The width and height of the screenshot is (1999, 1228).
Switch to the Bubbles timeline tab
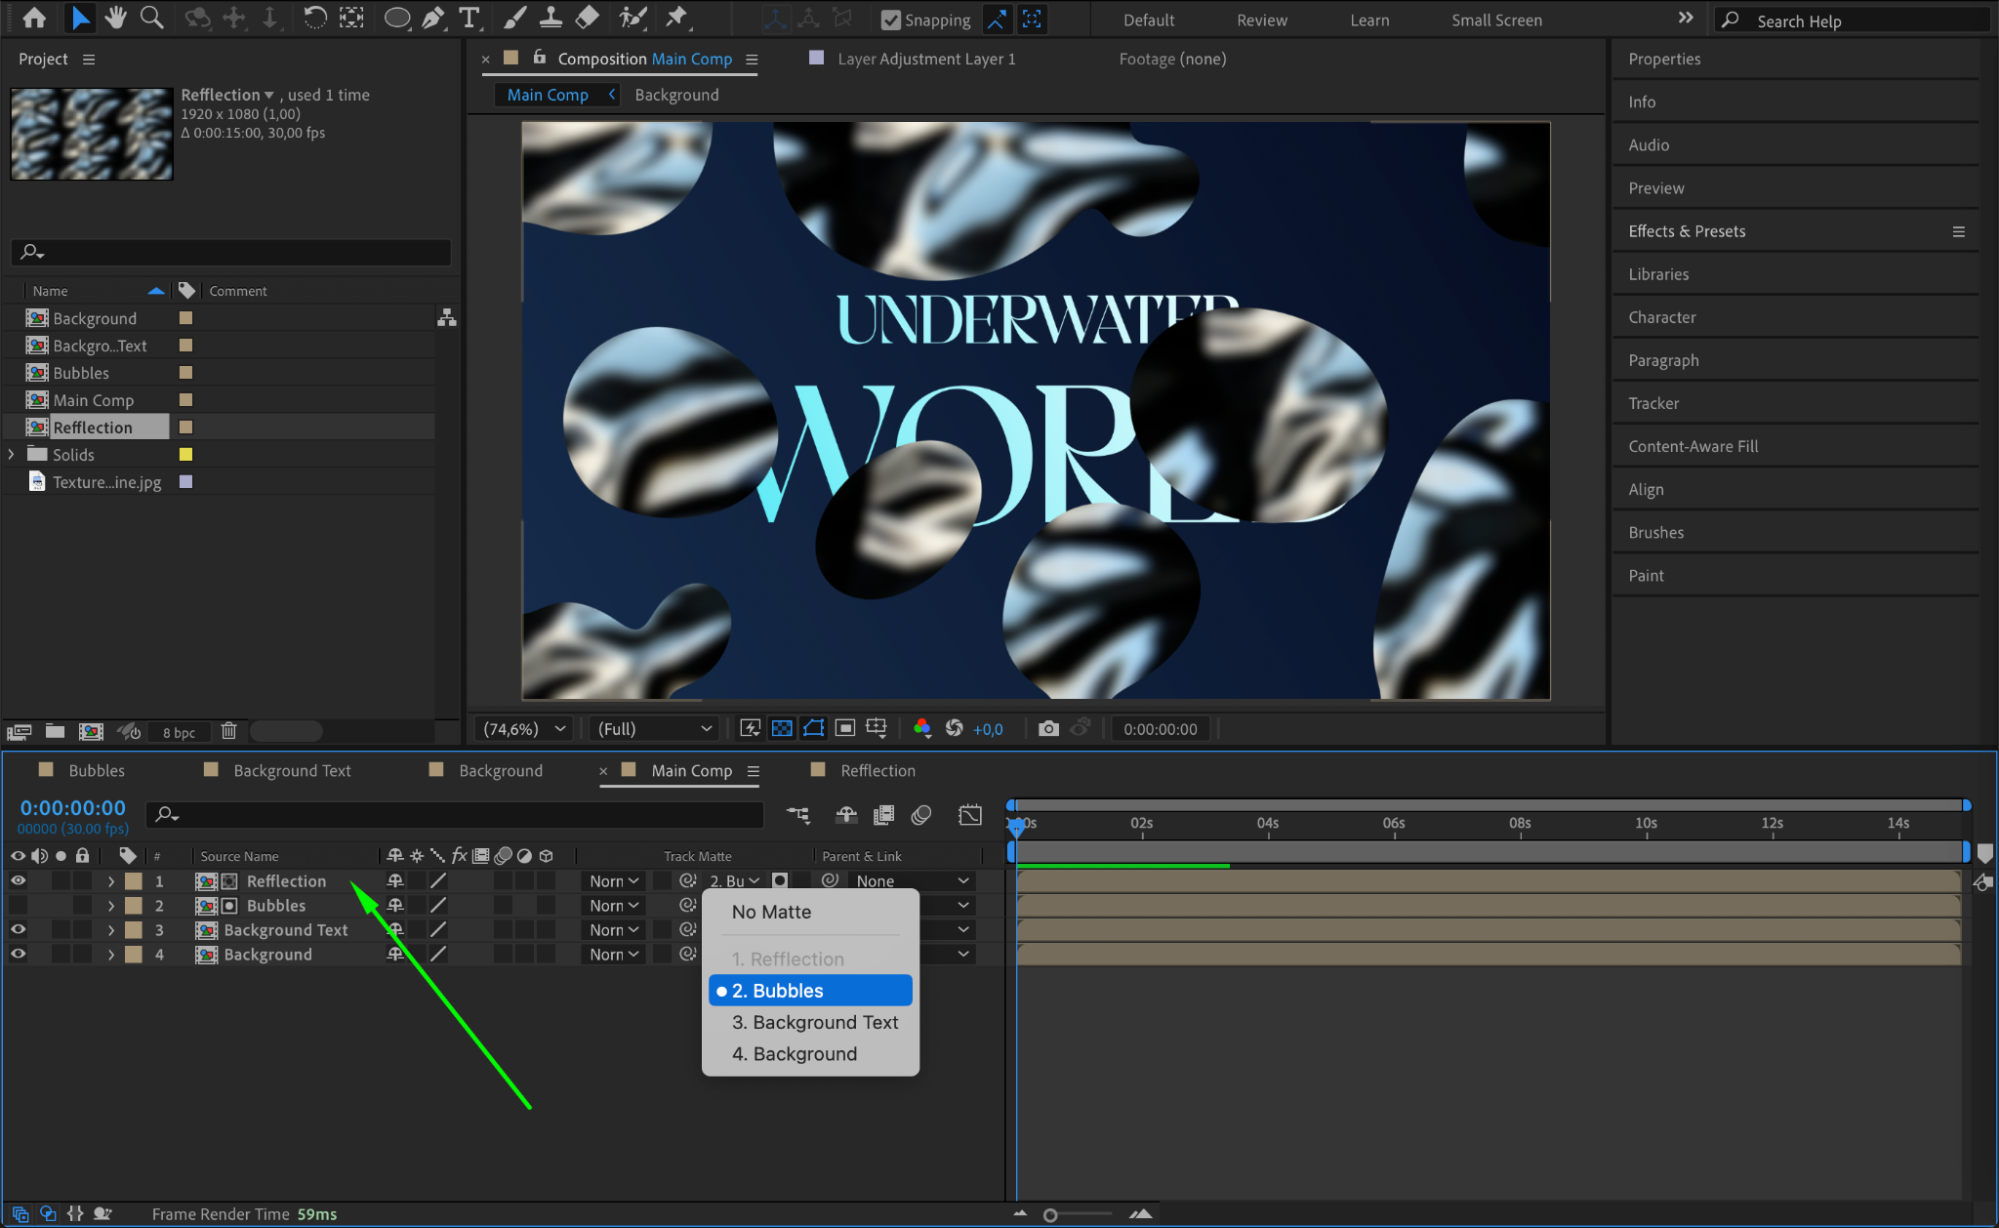coord(96,771)
